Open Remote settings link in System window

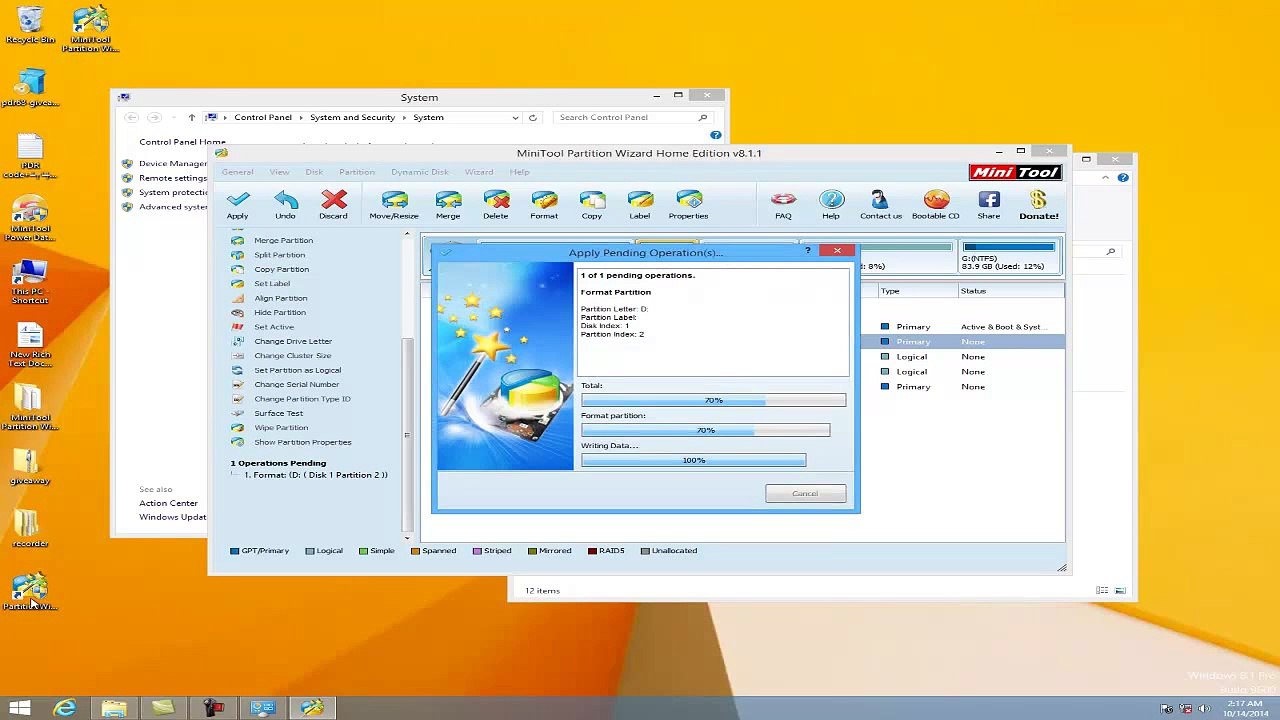(173, 178)
